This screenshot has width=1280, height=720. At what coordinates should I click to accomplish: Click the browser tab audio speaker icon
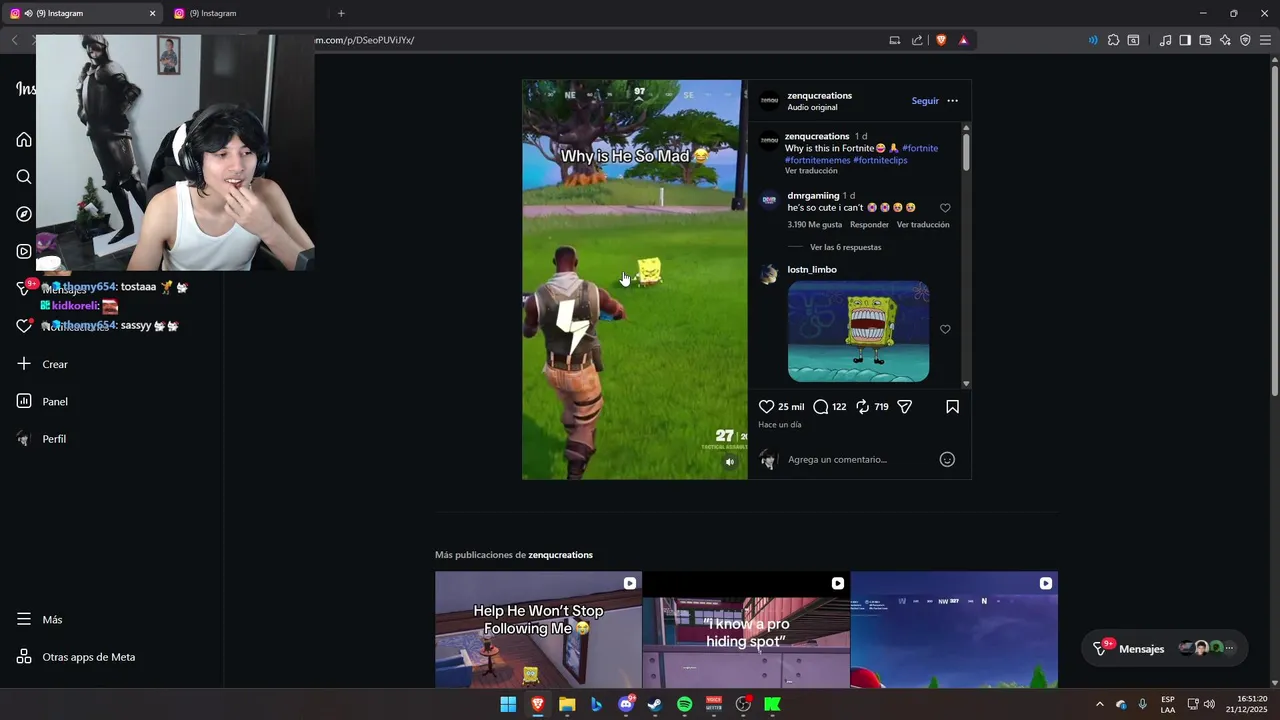[27, 13]
